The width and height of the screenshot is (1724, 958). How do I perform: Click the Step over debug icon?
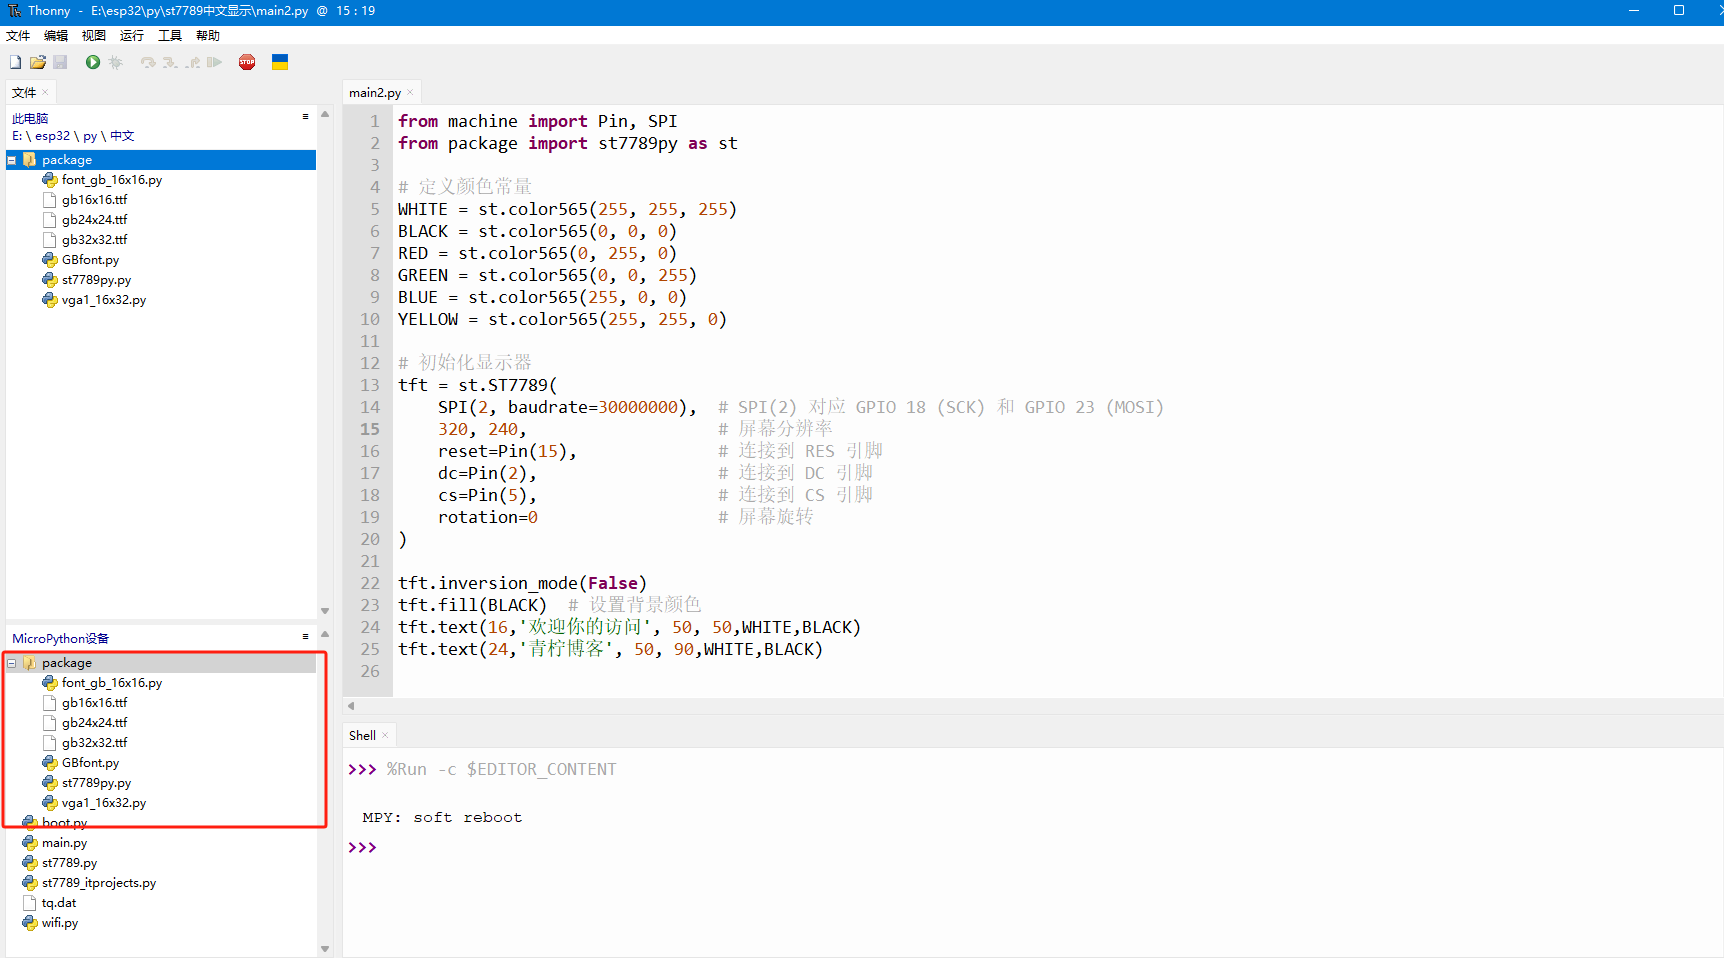coord(148,62)
